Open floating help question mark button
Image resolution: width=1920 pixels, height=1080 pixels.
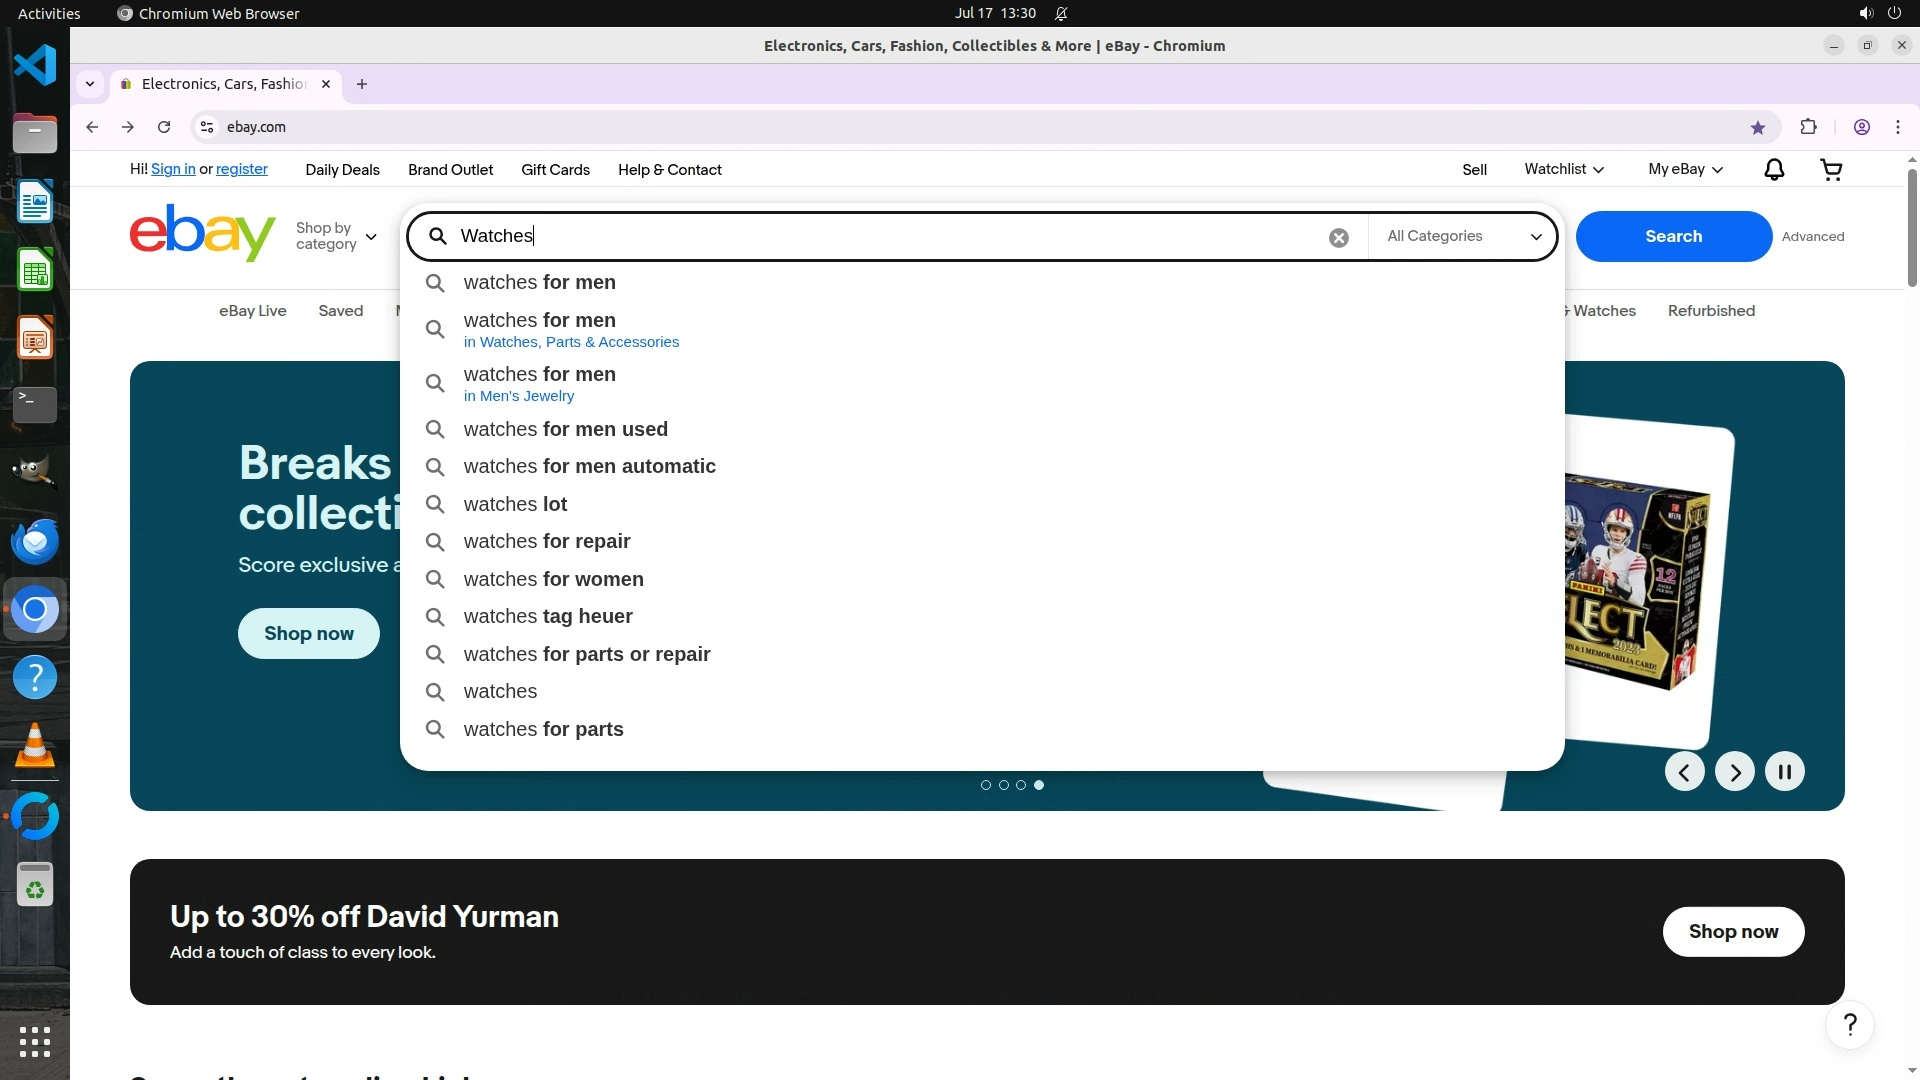pos(1849,1025)
